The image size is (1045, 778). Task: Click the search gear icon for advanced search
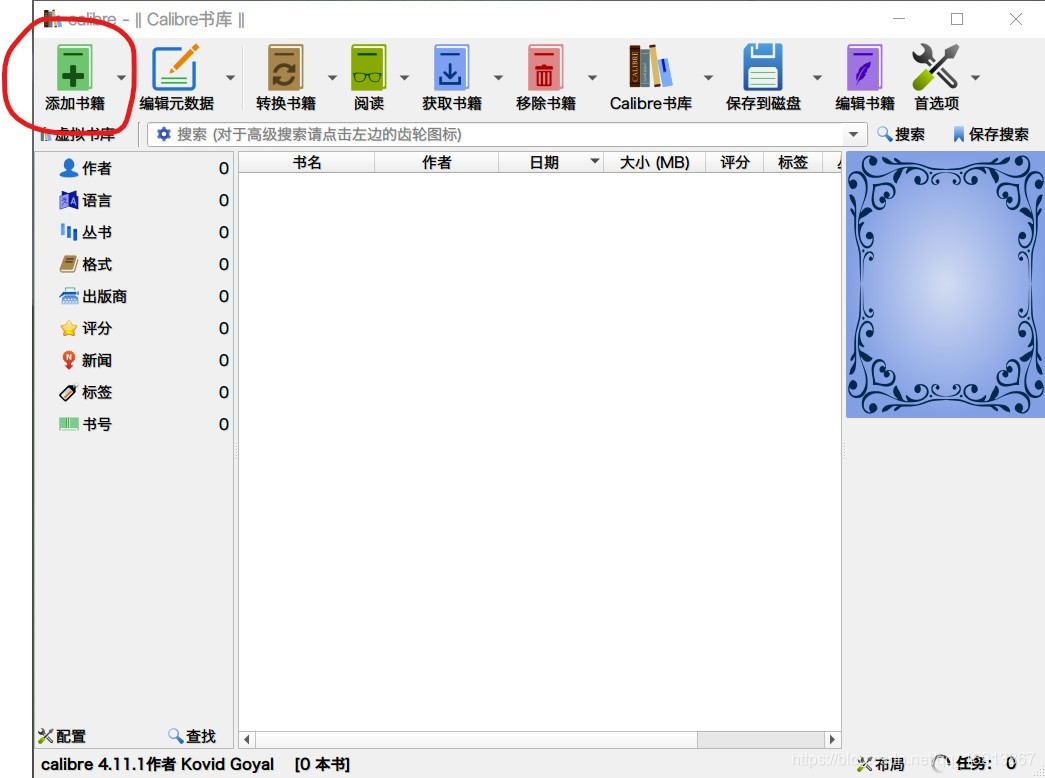164,134
